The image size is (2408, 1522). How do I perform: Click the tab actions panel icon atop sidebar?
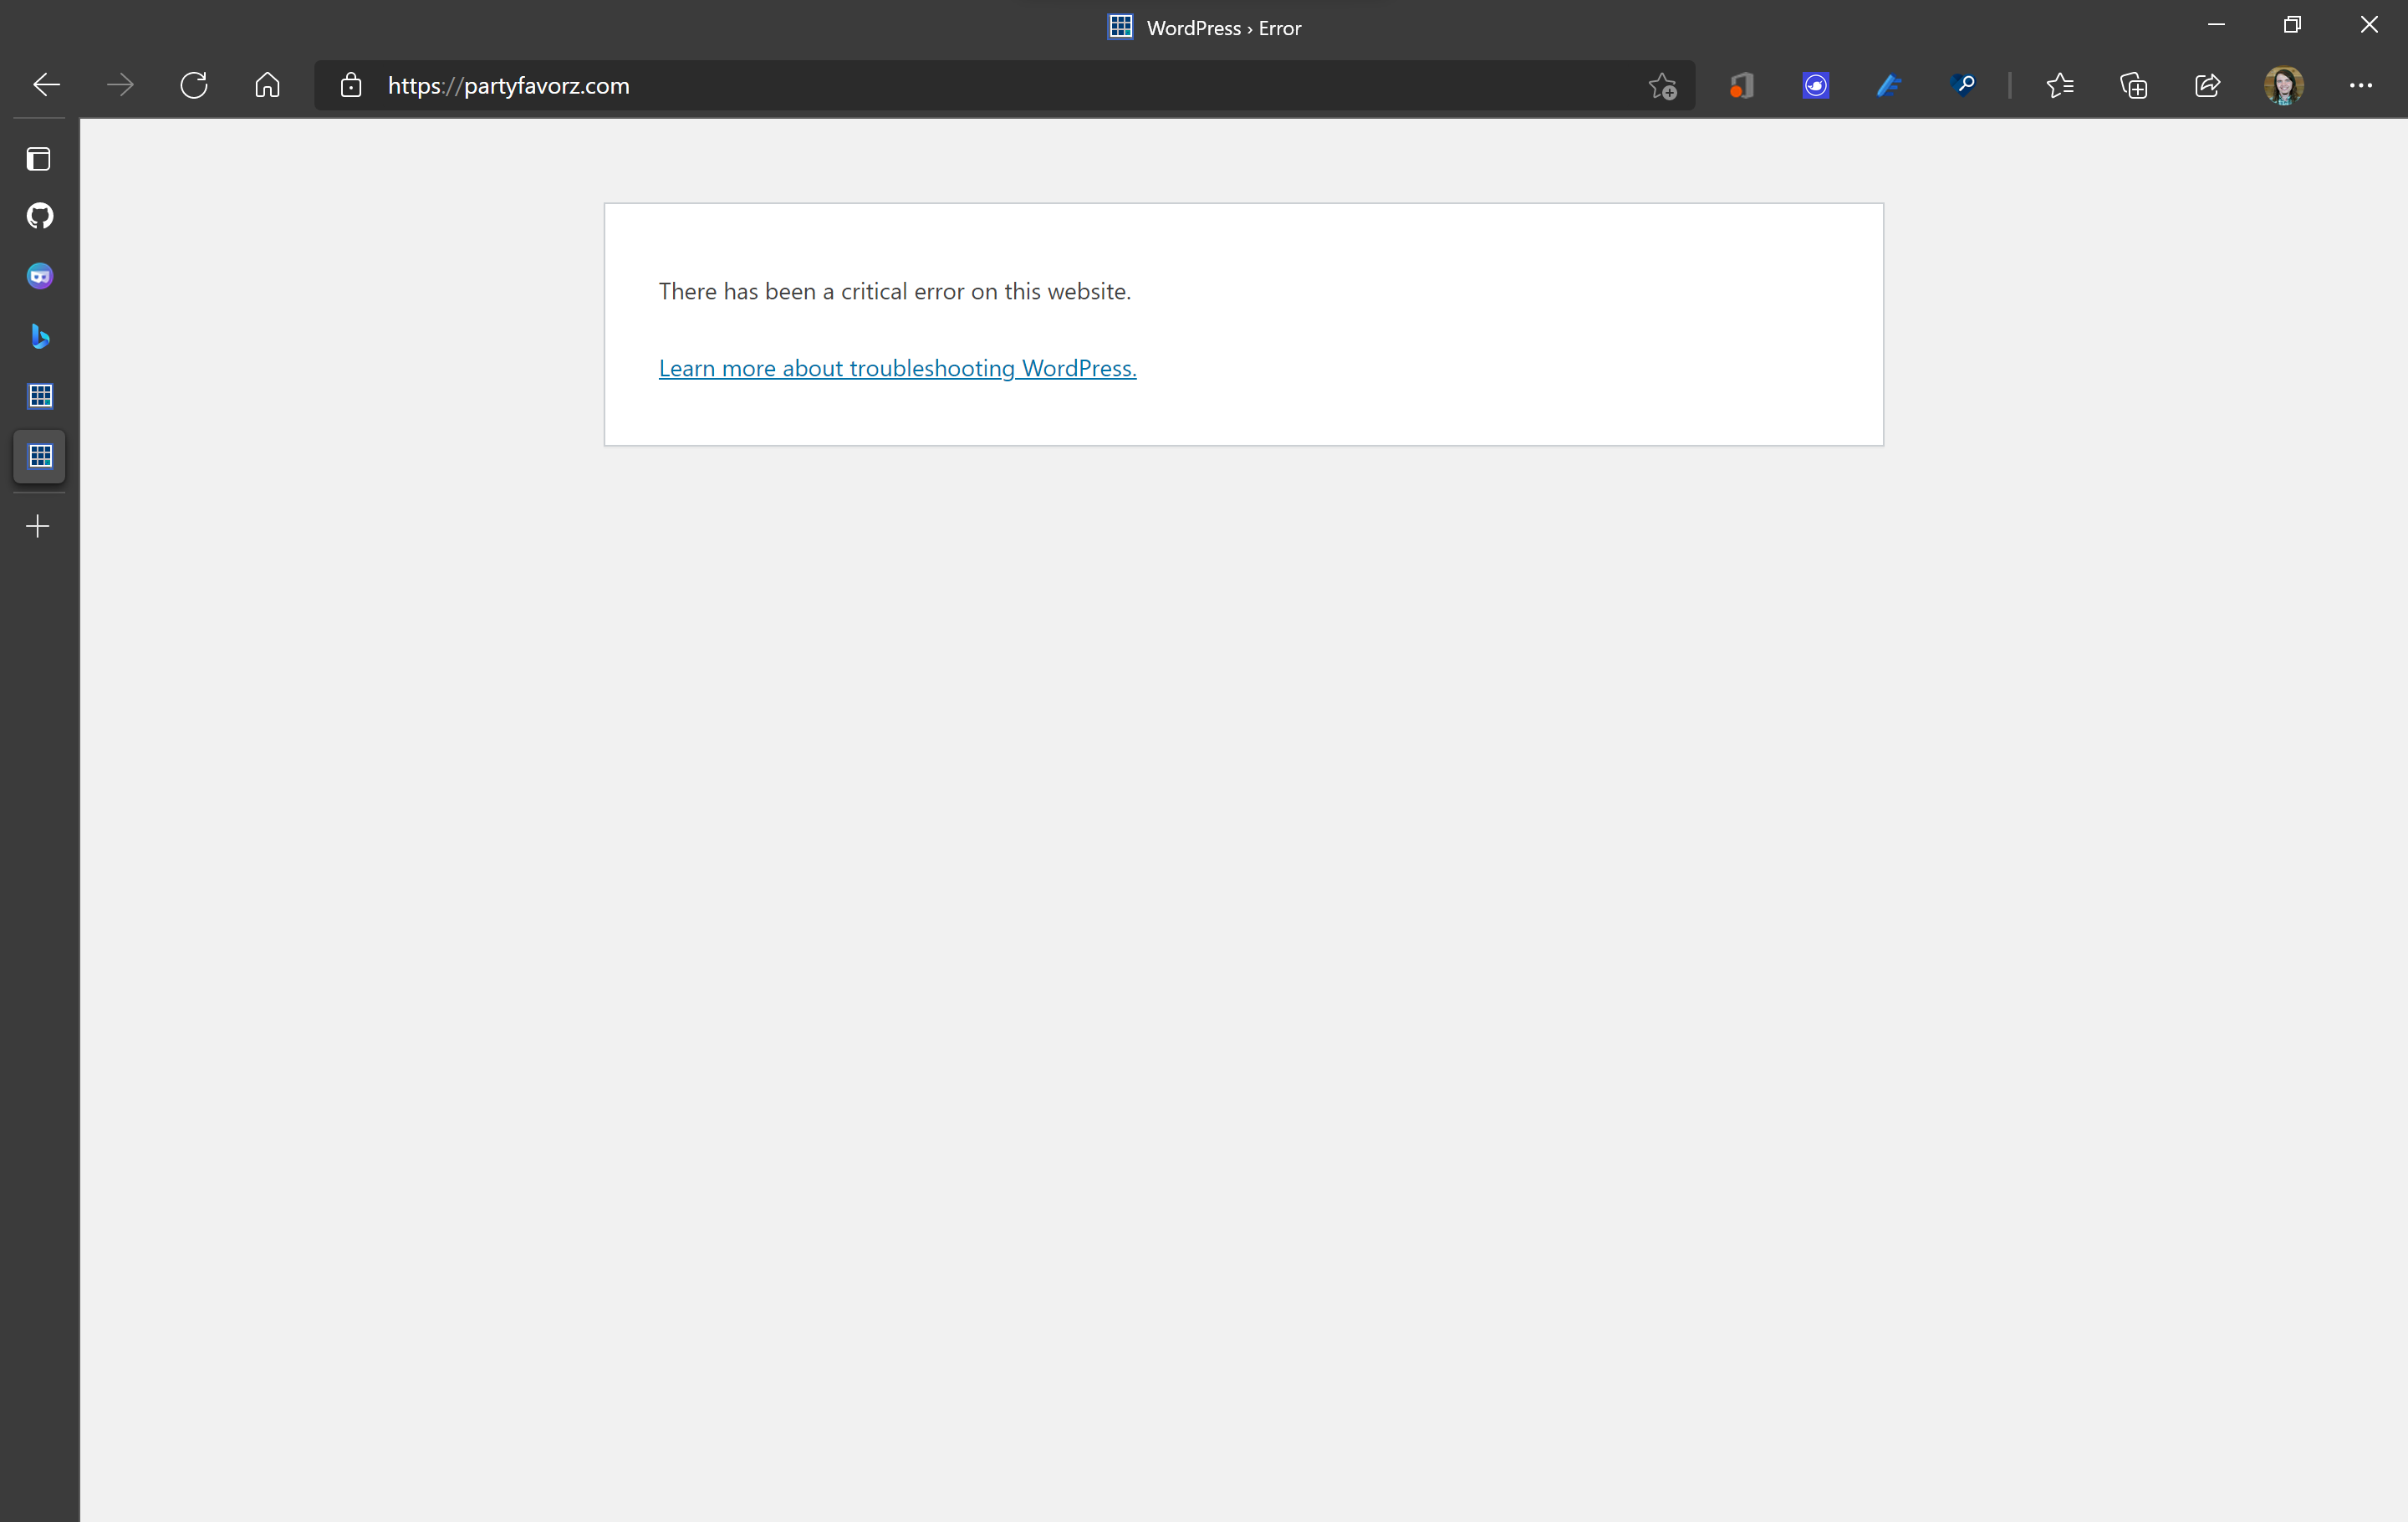[x=38, y=158]
